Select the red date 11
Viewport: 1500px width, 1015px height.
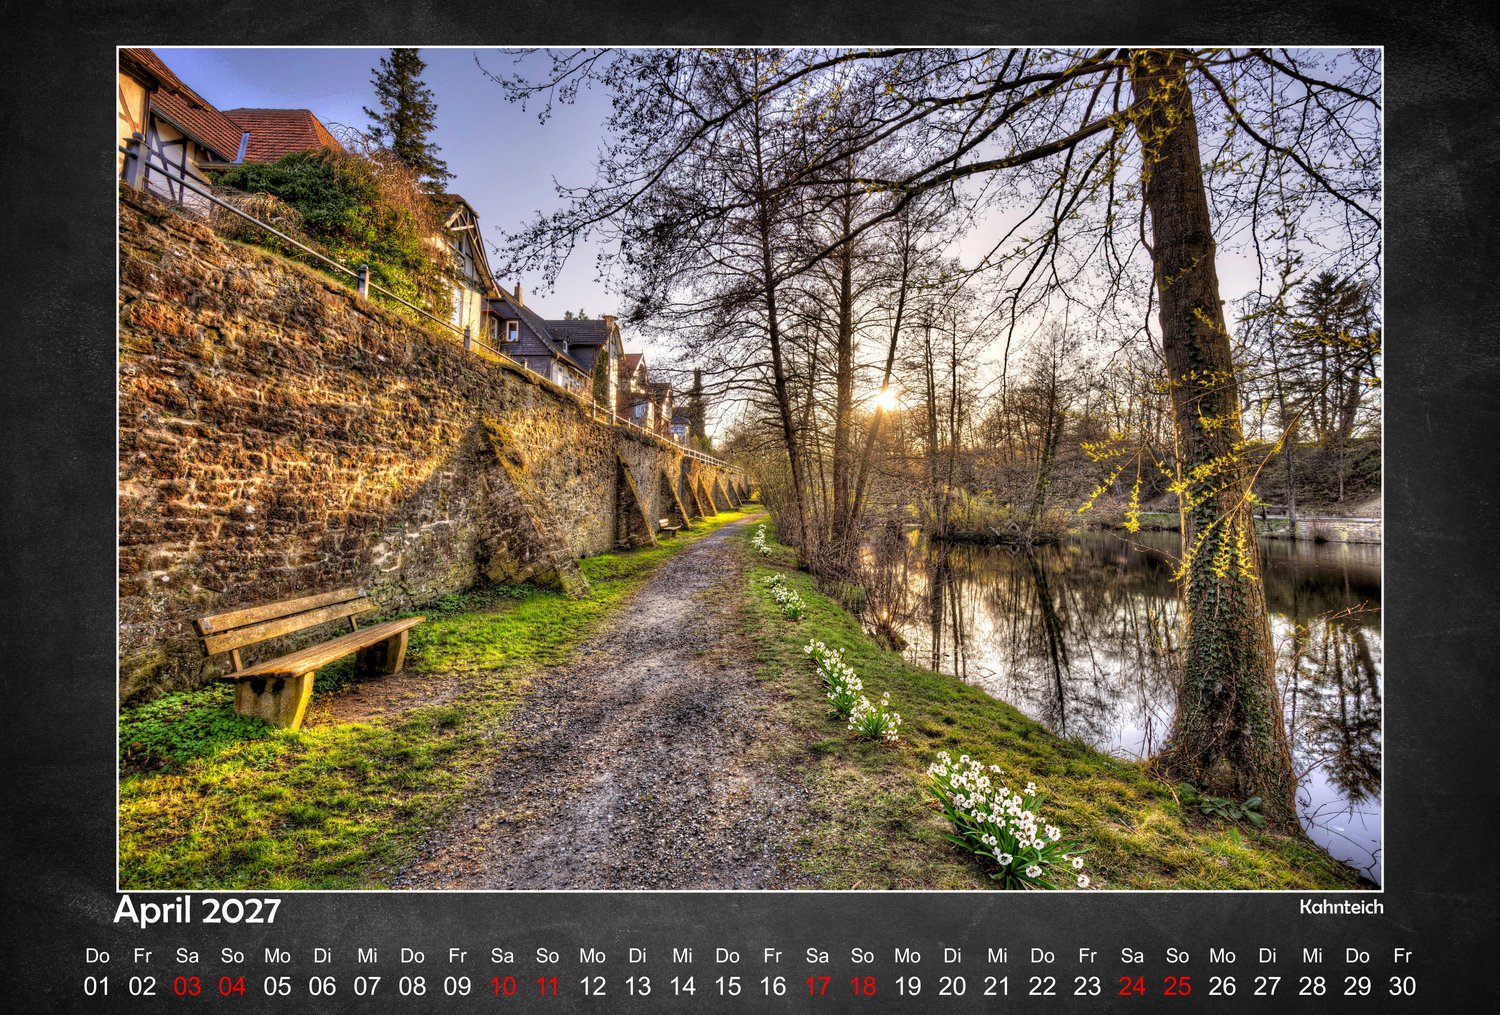tap(547, 986)
